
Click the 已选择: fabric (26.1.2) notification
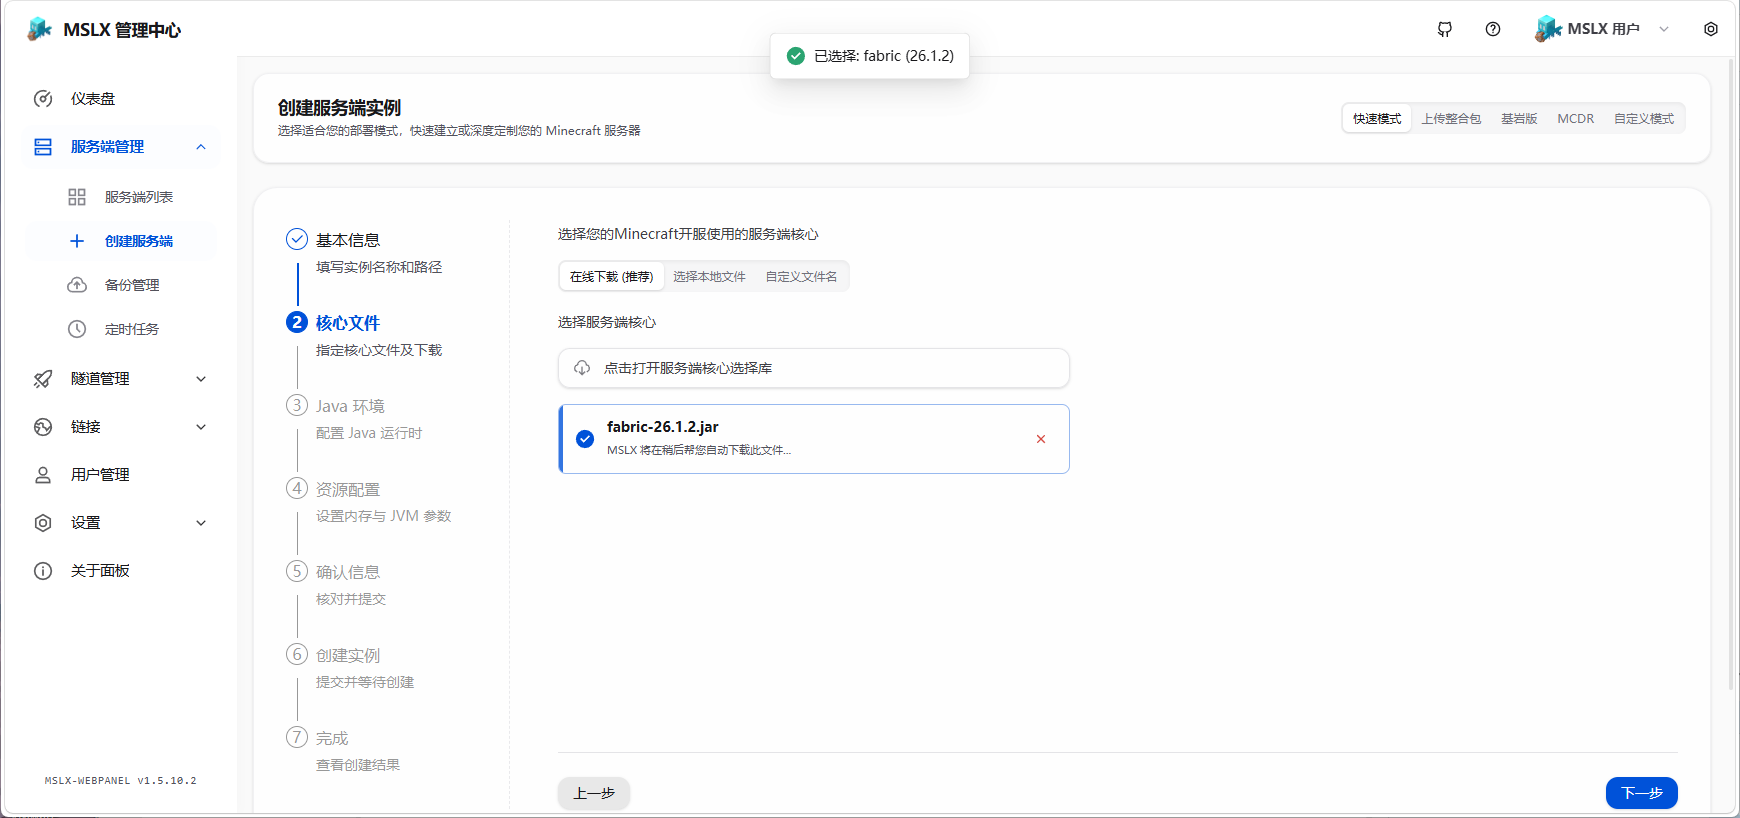click(x=870, y=56)
